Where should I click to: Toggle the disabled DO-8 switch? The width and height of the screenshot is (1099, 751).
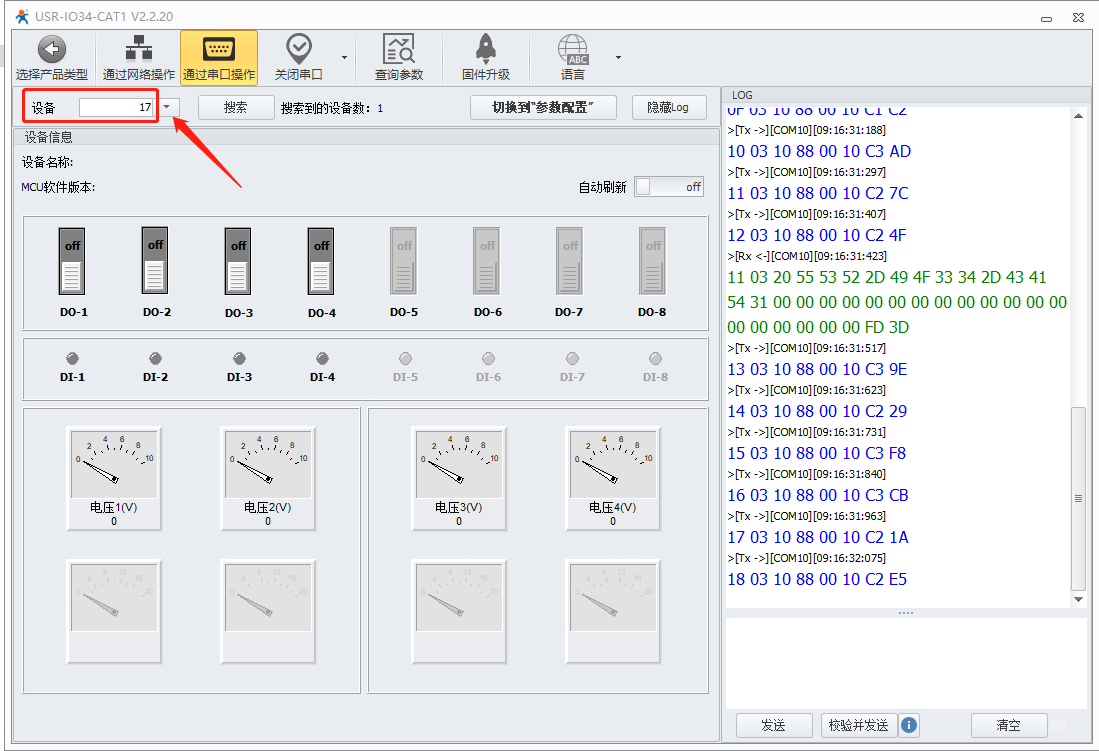(653, 261)
